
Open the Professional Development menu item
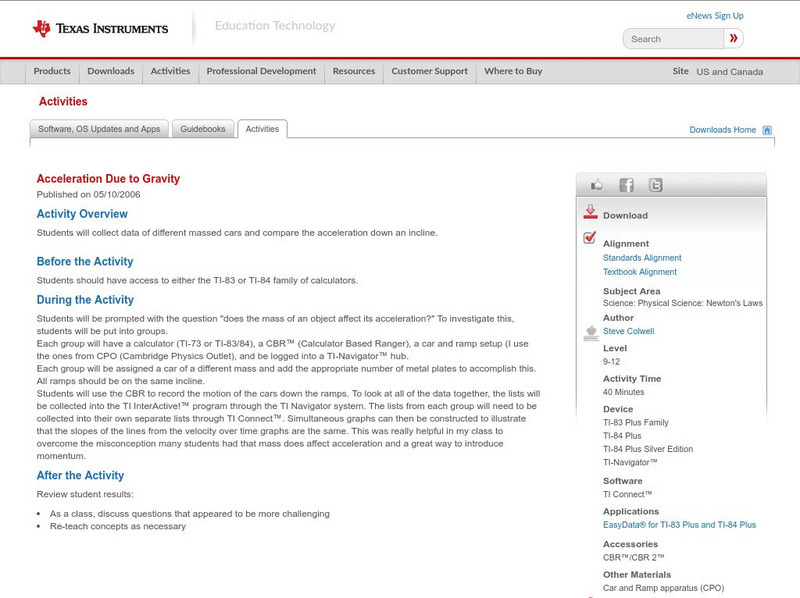(261, 71)
